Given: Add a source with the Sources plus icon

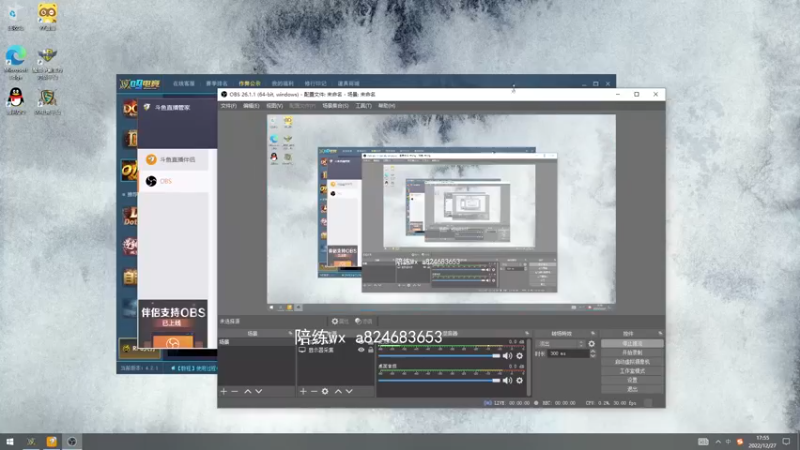Looking at the screenshot, I should tap(303, 391).
